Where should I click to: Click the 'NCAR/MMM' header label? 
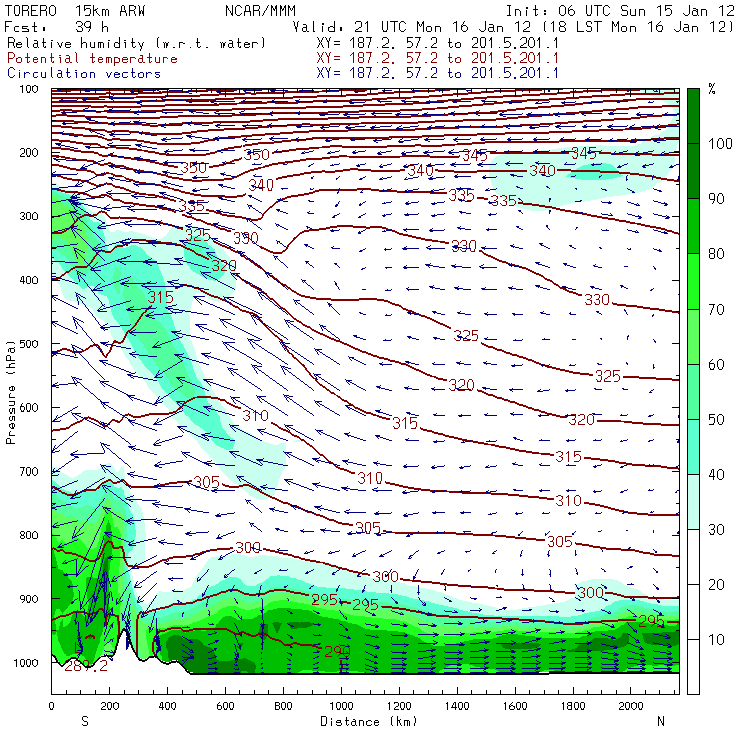[261, 11]
